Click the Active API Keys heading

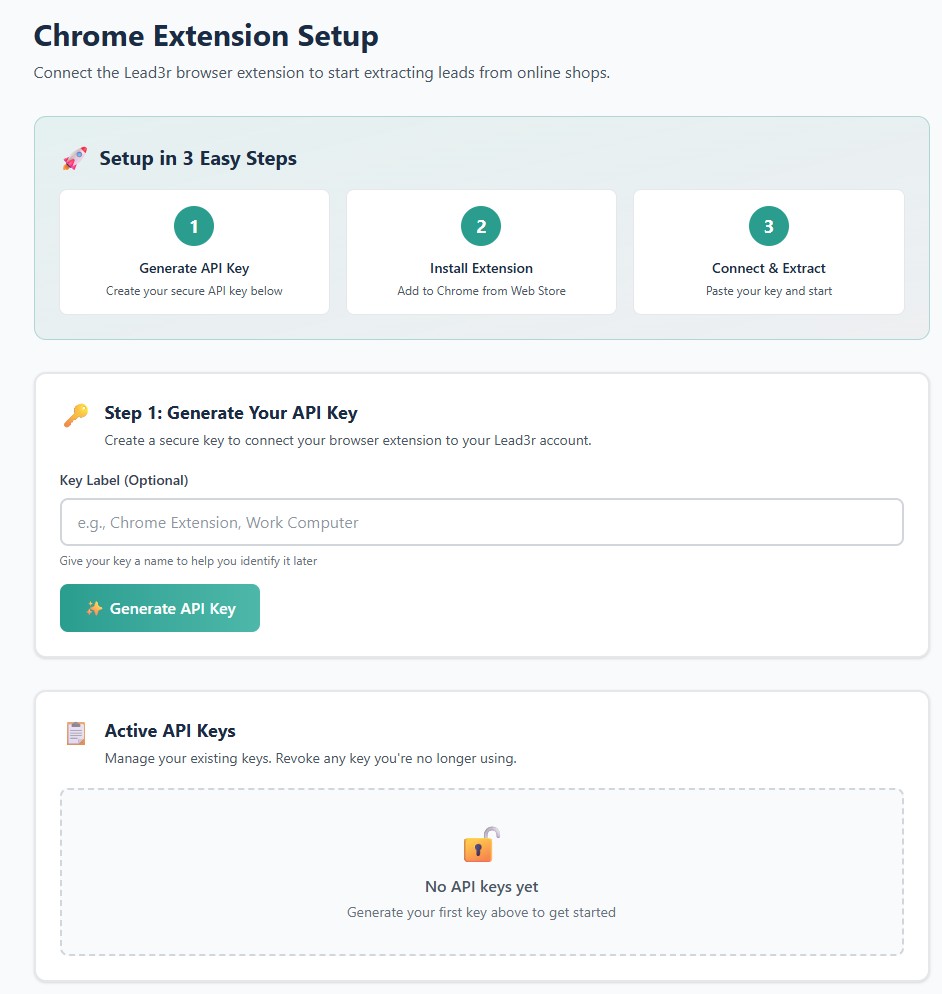tap(170, 731)
